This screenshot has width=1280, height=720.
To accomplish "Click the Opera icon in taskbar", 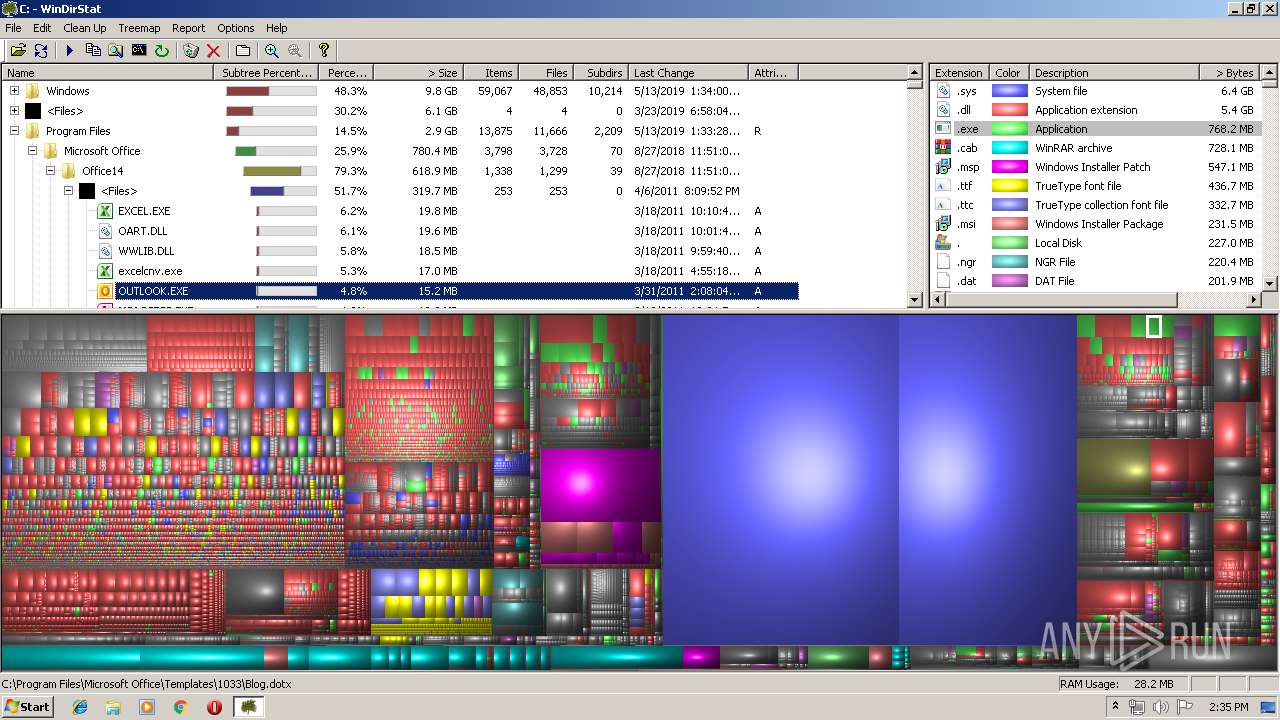I will click(x=214, y=707).
